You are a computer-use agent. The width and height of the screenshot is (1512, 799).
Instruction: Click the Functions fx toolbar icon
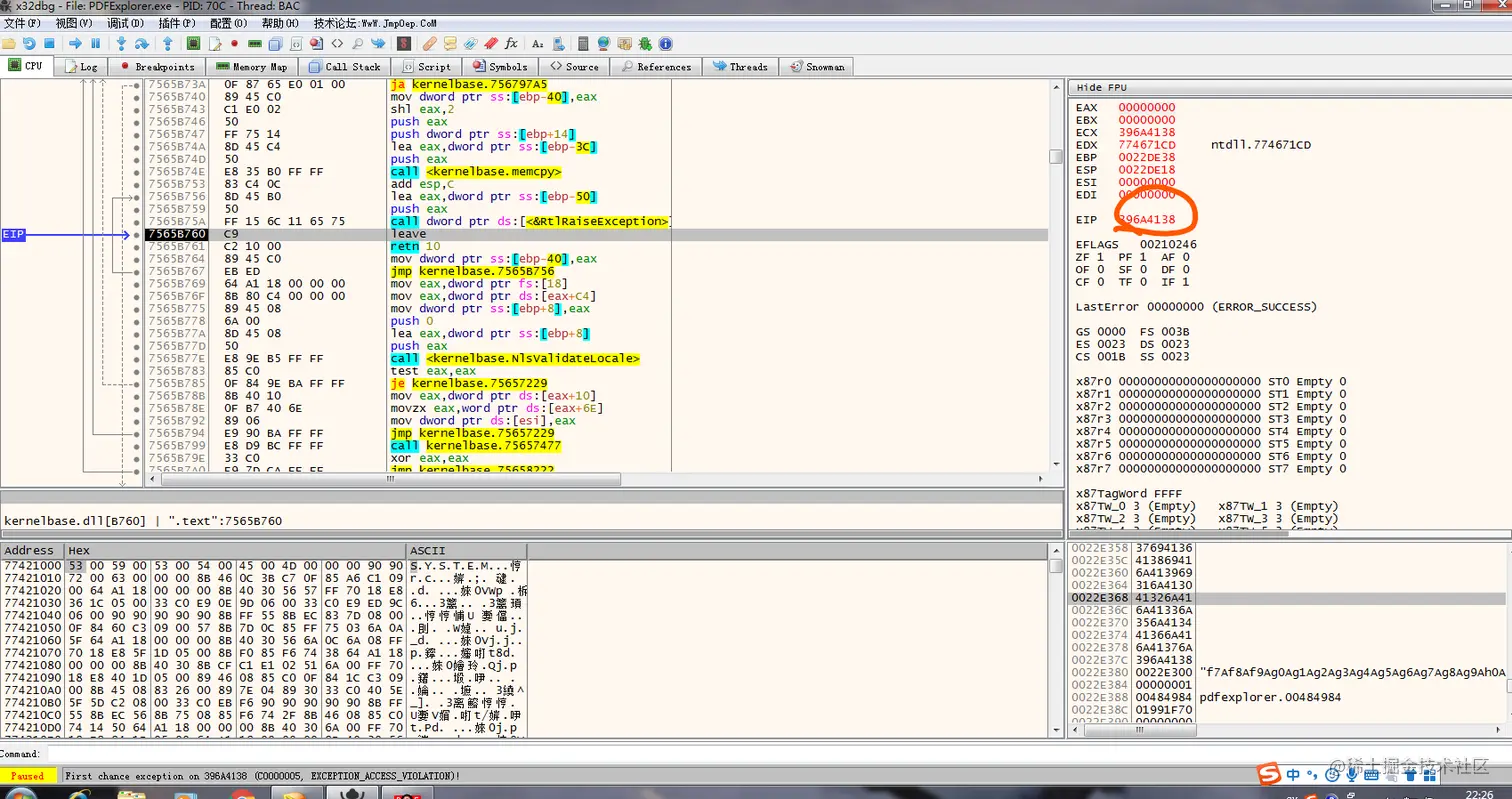tap(511, 43)
